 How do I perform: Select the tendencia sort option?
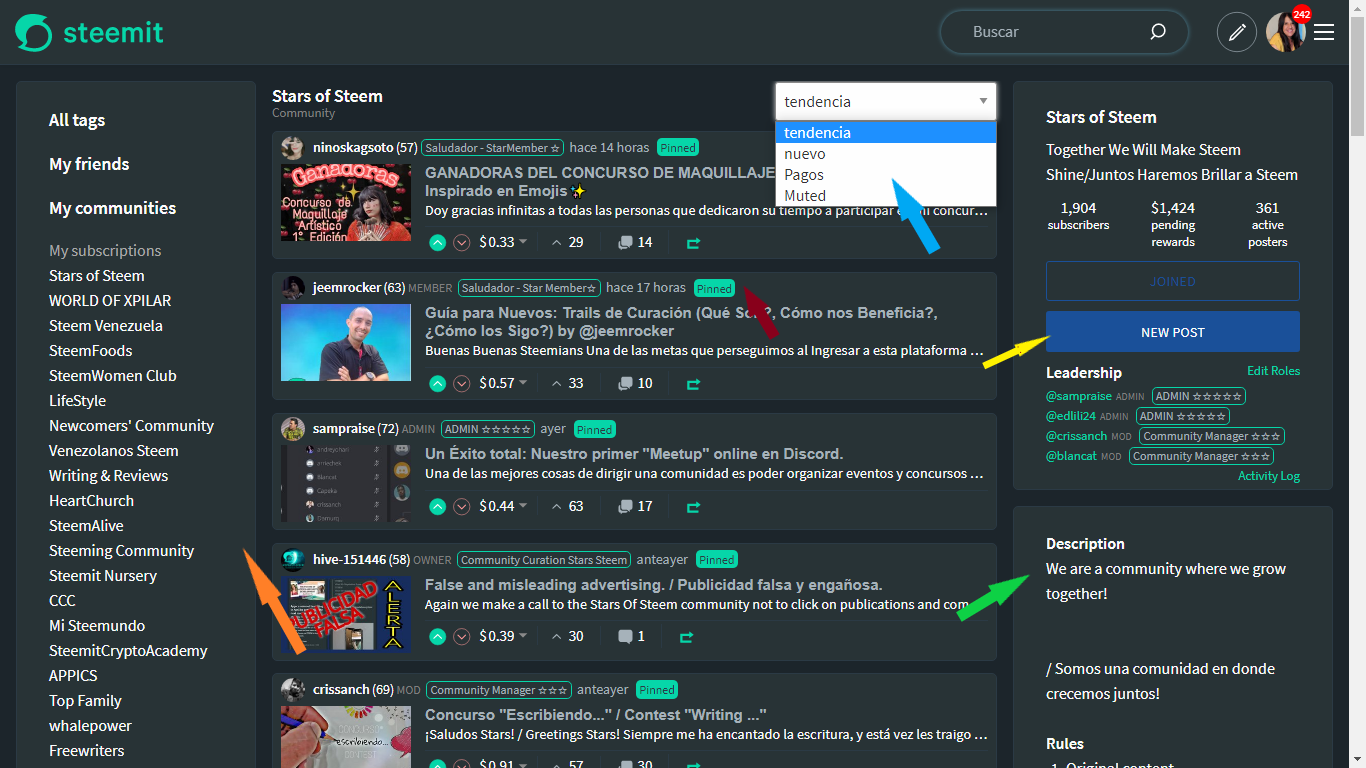[x=886, y=133]
